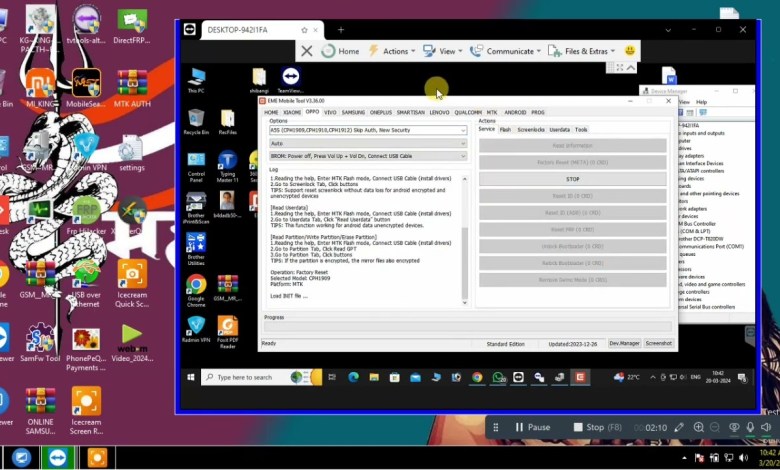780x470 pixels.
Task: Pause the screen recording
Action: coord(530,427)
